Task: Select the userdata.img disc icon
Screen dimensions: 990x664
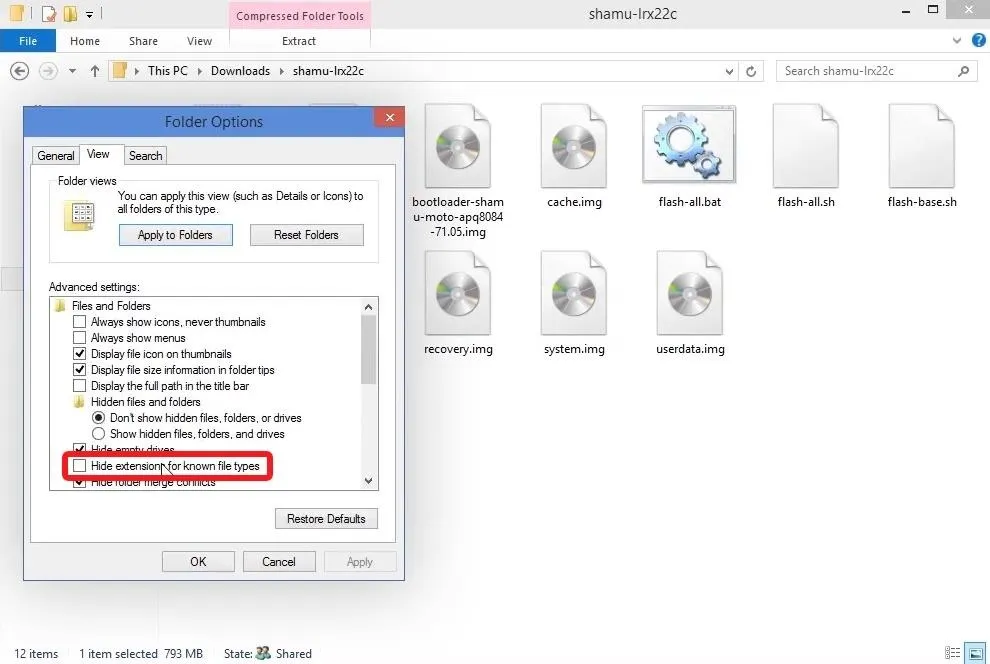Action: pyautogui.click(x=689, y=293)
